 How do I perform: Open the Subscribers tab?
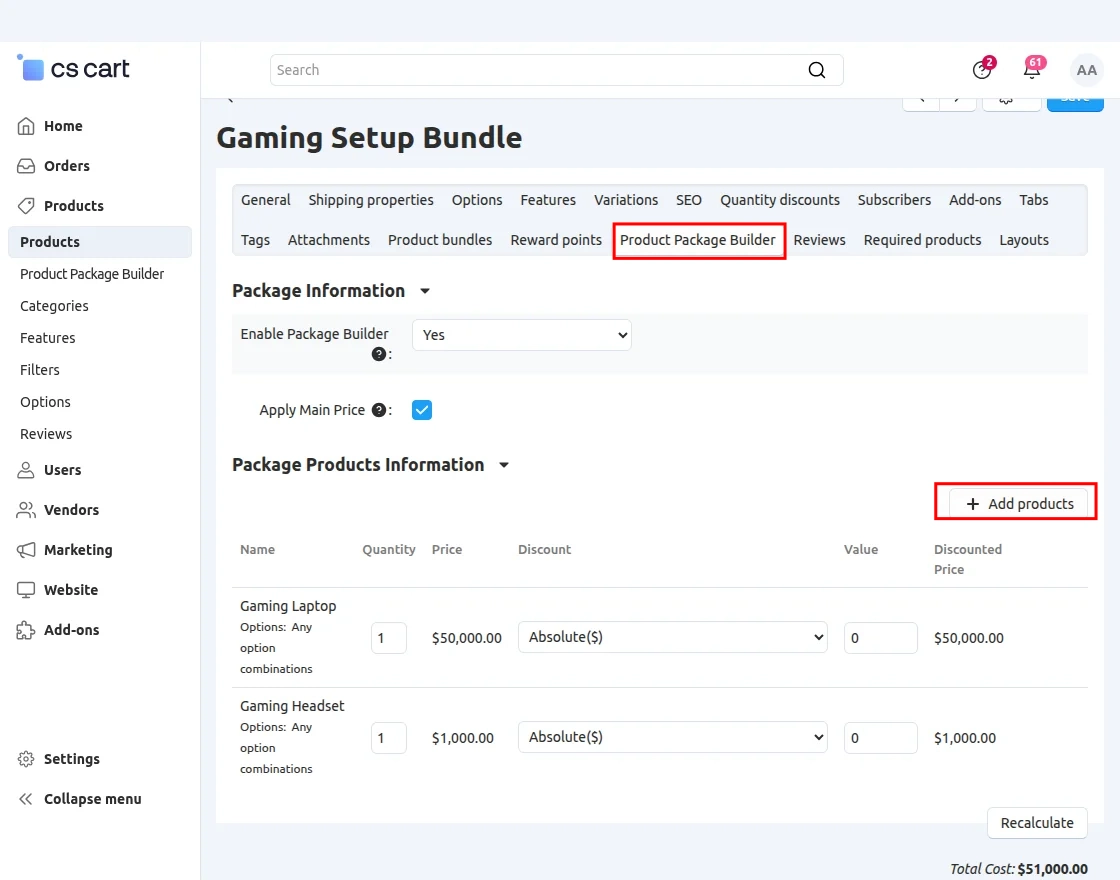coord(894,200)
